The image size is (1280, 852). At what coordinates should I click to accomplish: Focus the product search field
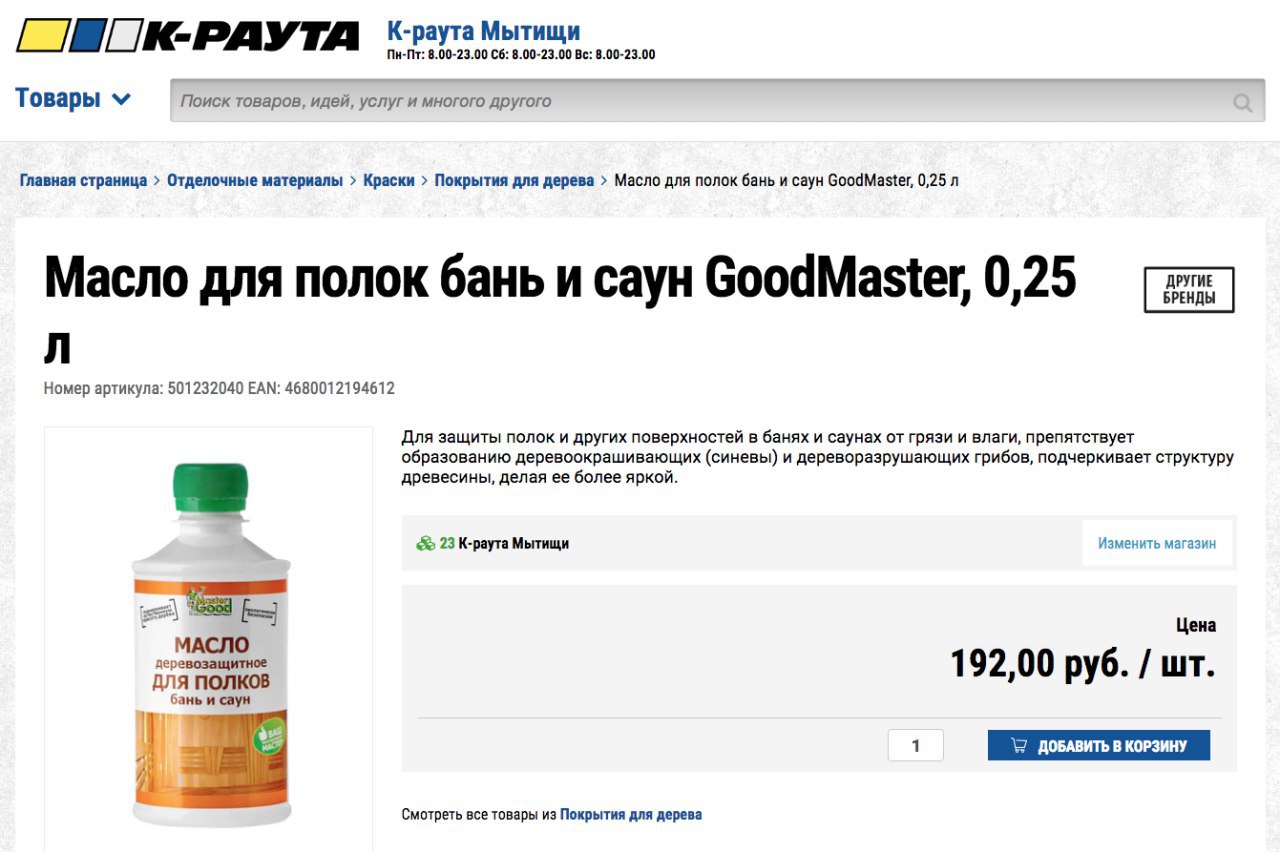(x=717, y=101)
